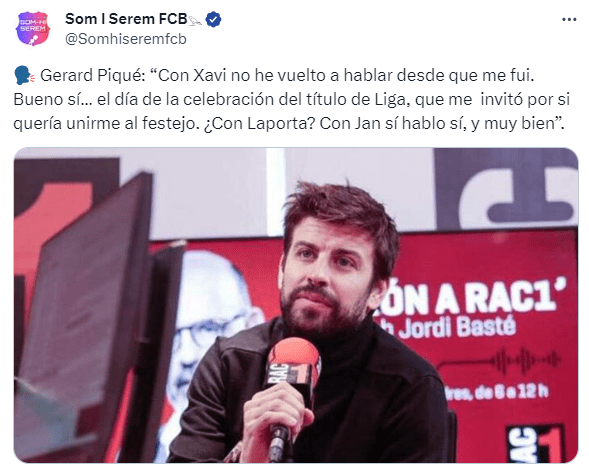The width and height of the screenshot is (589, 469).
Task: Visit the @Somhiseremfcb handle link
Action: (126, 39)
